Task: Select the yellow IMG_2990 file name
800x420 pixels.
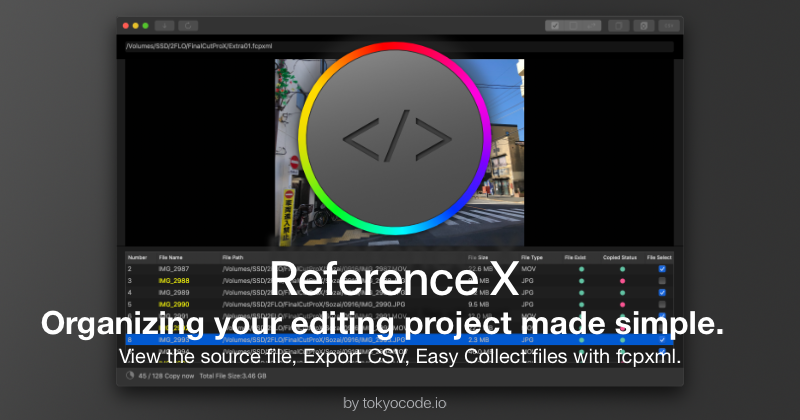Action: click(173, 304)
